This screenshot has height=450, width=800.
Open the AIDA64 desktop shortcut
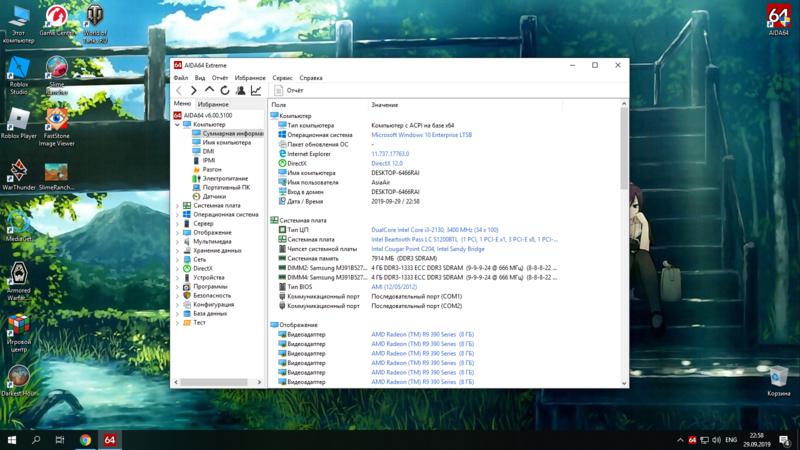pyautogui.click(x=778, y=20)
